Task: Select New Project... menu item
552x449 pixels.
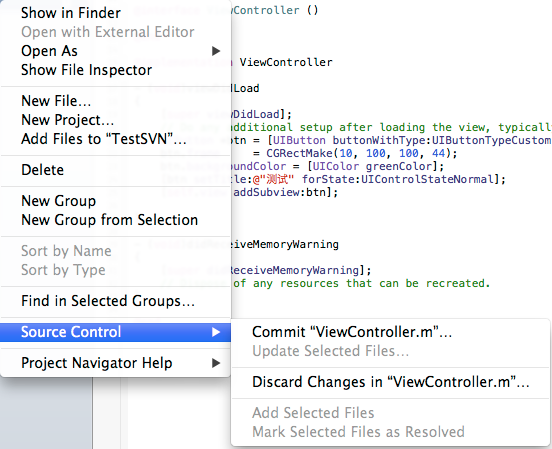Action: point(115,120)
